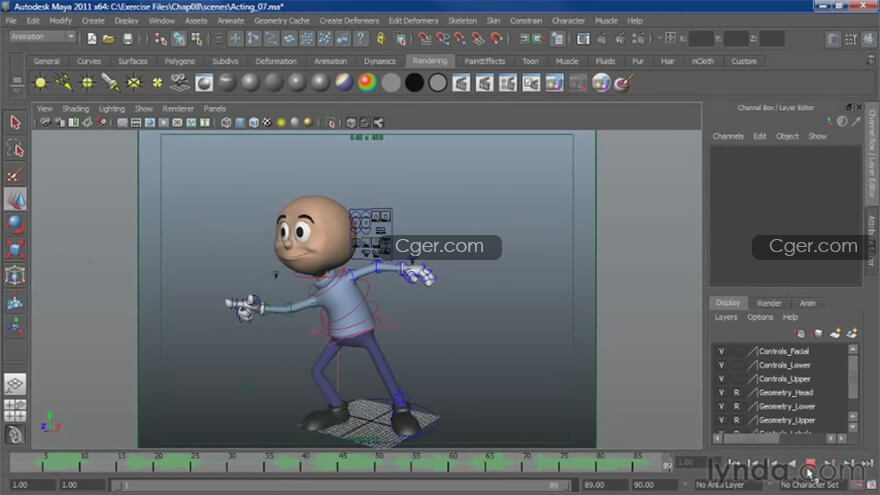Switch to the Polygons shelf tab
The image size is (880, 495).
click(x=180, y=61)
